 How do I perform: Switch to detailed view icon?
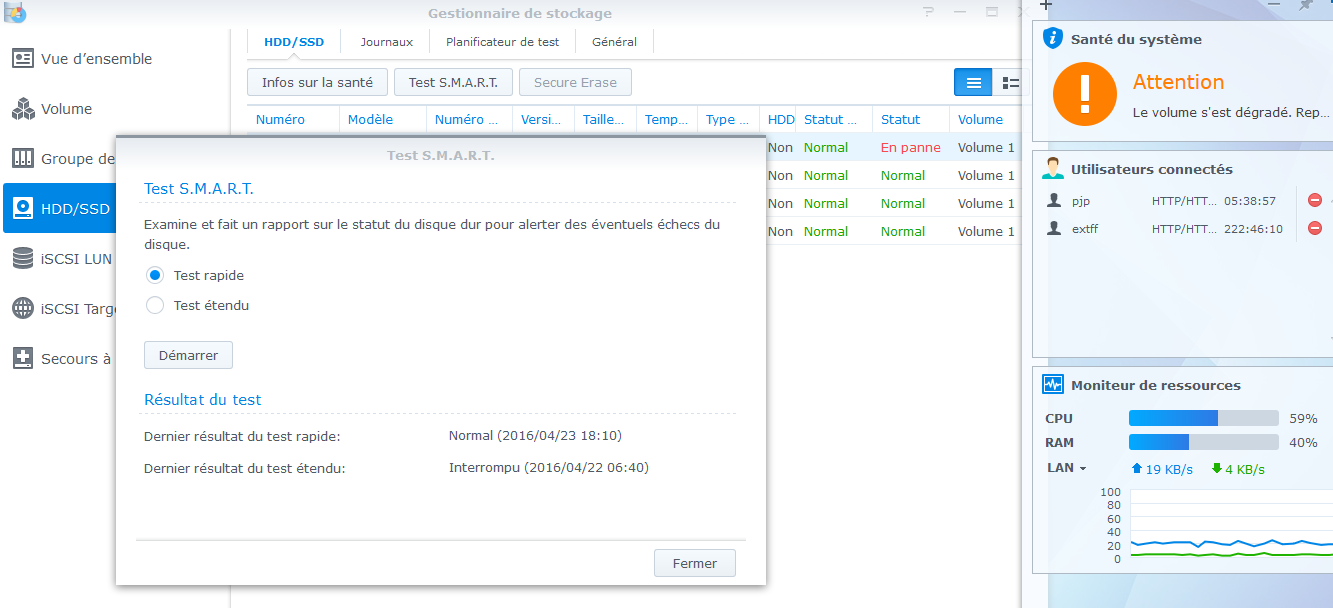1010,83
